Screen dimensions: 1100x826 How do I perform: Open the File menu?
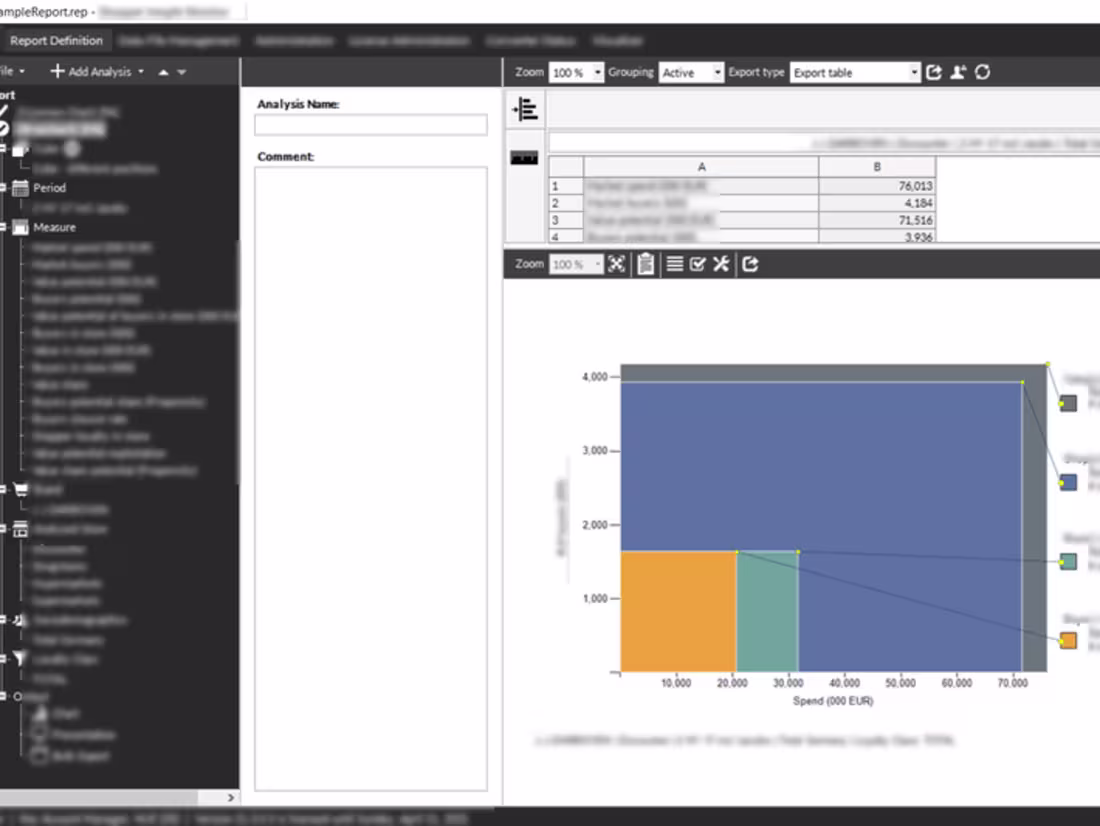[x=12, y=71]
